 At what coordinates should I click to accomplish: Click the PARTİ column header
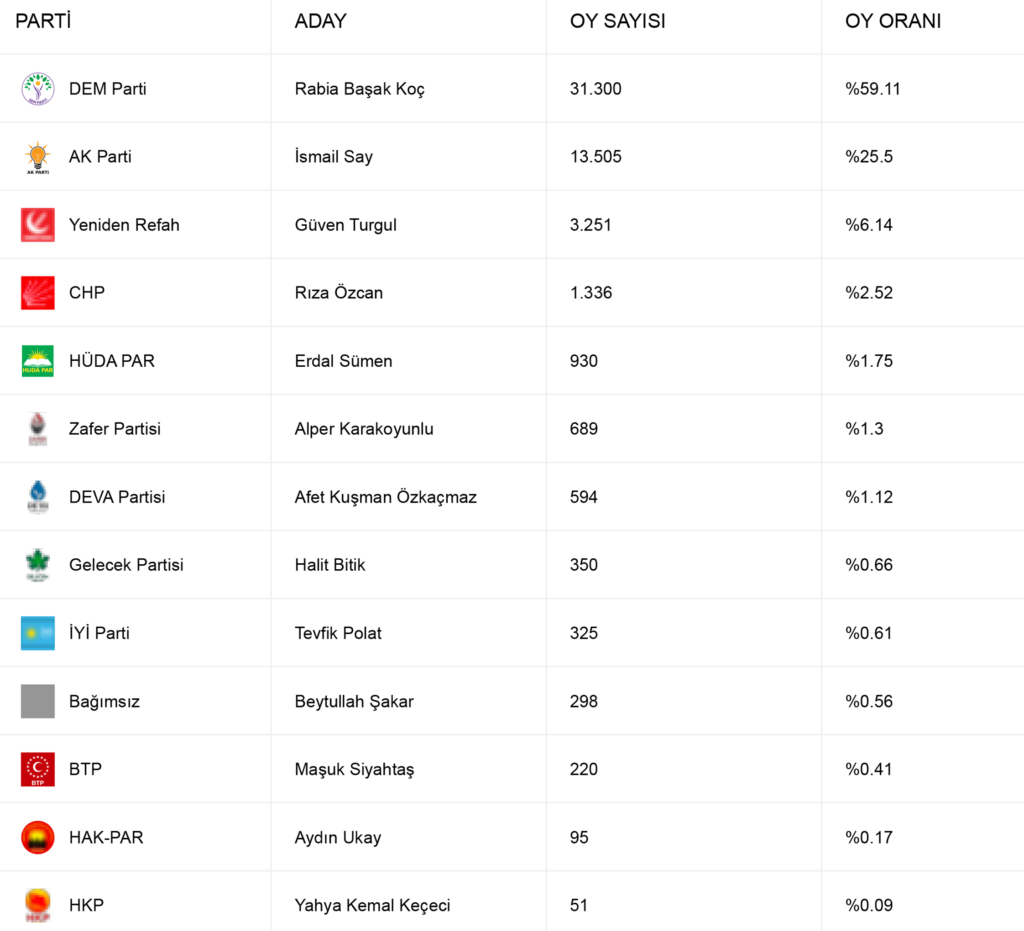pyautogui.click(x=43, y=21)
